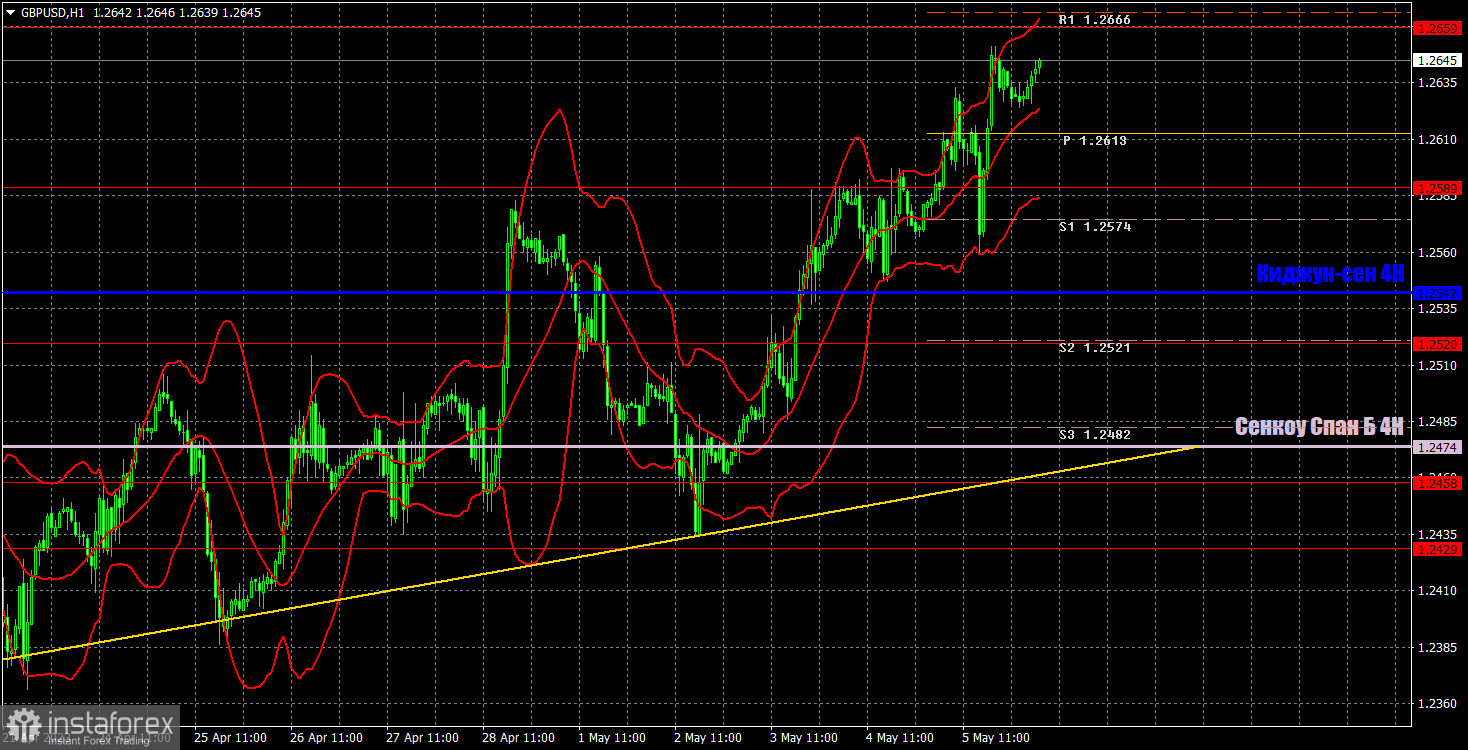The width and height of the screenshot is (1468, 750).
Task: Click the 28 Apr 11:00 time label
Action: click(518, 738)
